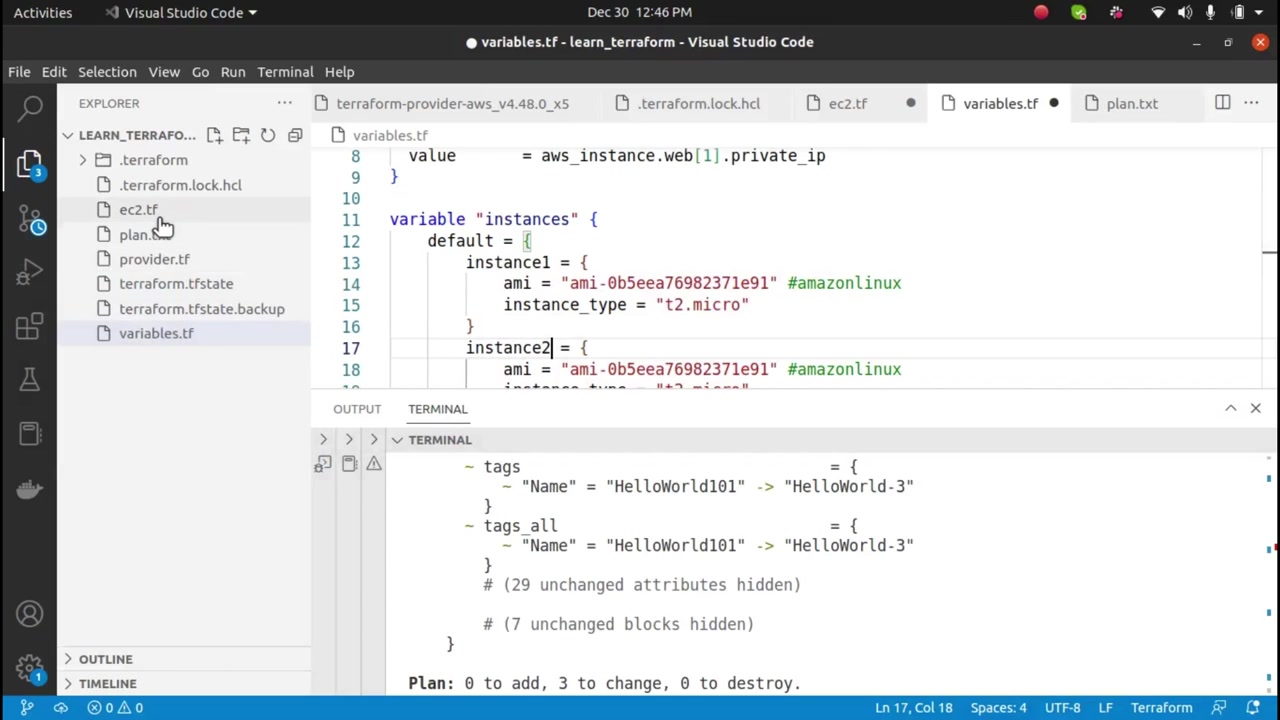Collapse all folders in explorer
This screenshot has height=720, width=1280.
(x=295, y=135)
